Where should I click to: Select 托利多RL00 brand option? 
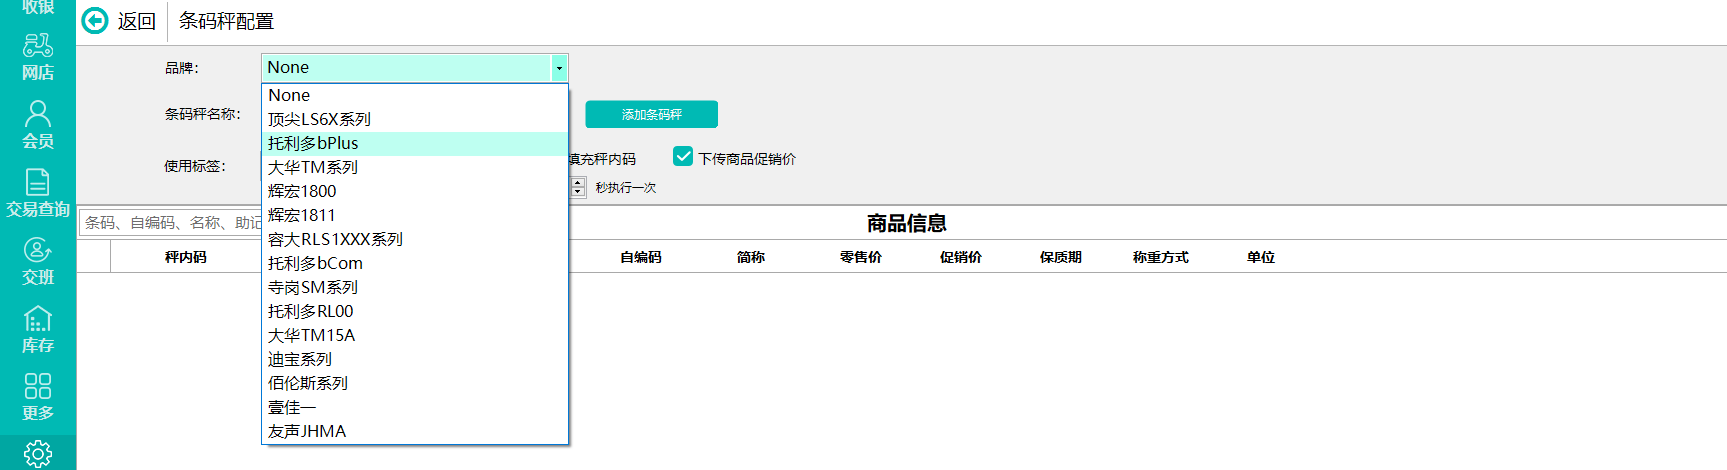[x=415, y=311]
